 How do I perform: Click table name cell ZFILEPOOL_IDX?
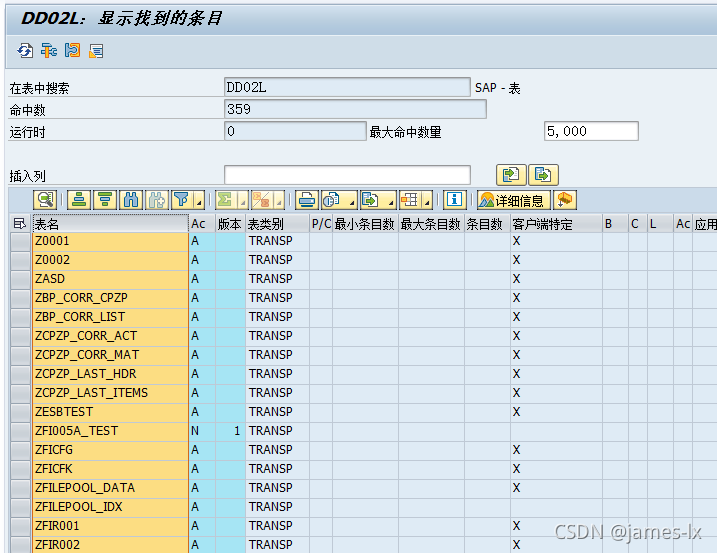110,507
